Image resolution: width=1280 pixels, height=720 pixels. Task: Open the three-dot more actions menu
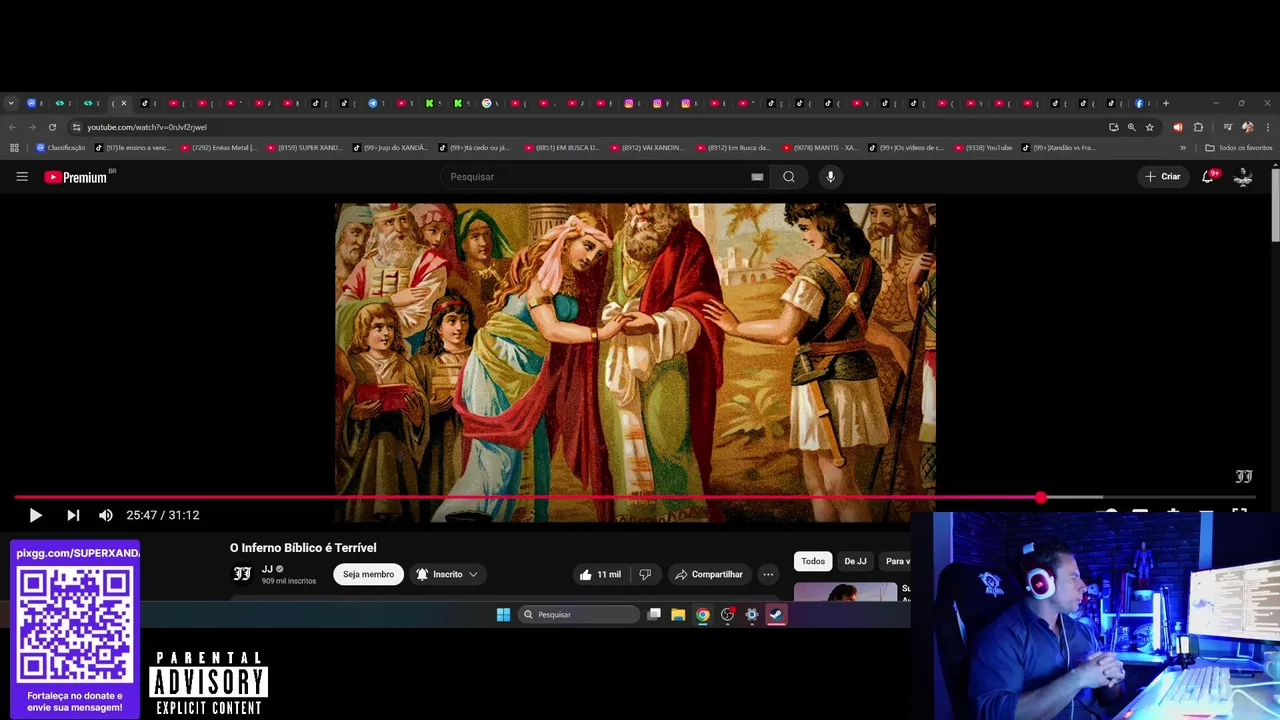coord(768,574)
